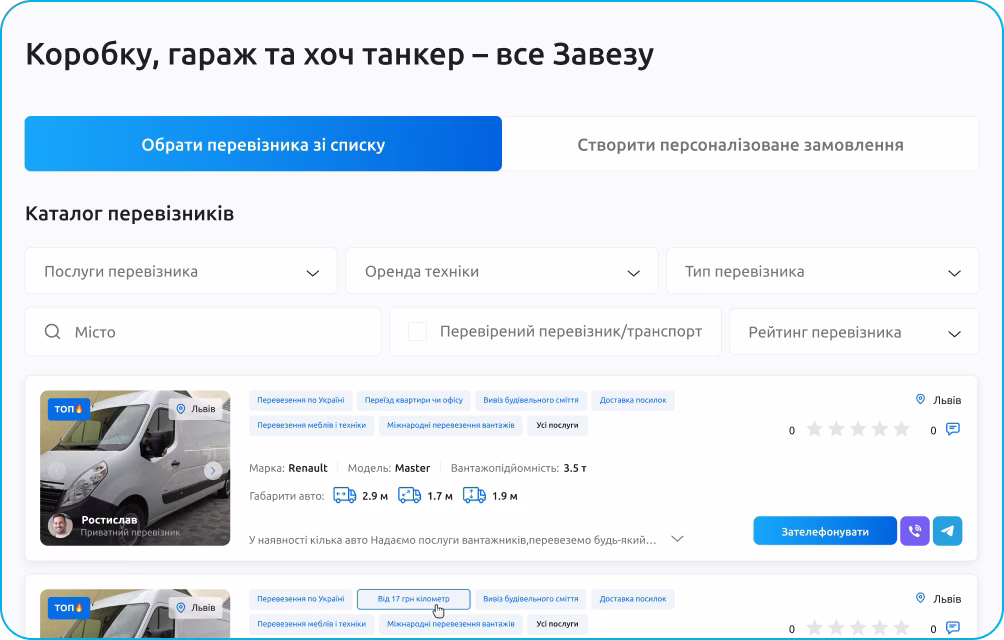
Task: Click vehicle length icon 2.9 м
Action: click(344, 495)
